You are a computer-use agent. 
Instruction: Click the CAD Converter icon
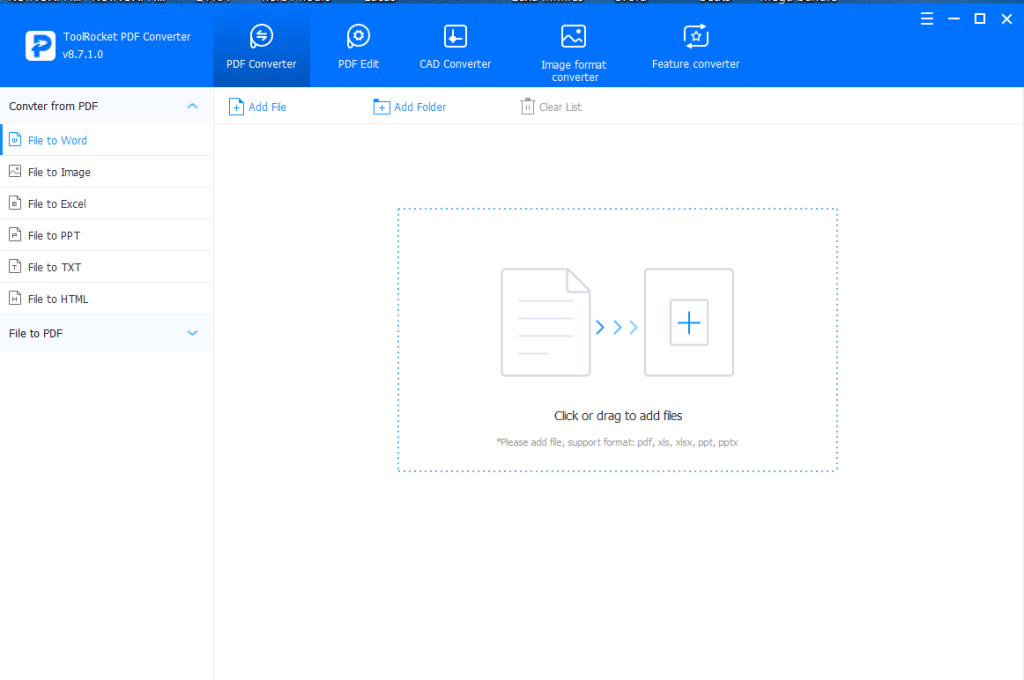[x=455, y=36]
